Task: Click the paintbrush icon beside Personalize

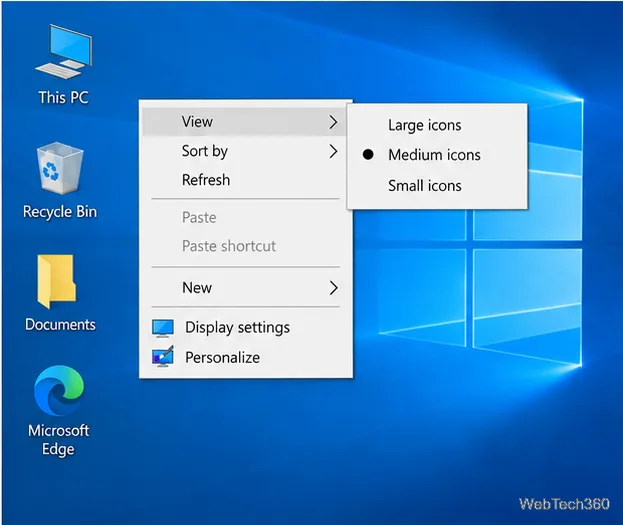Action: pos(163,356)
